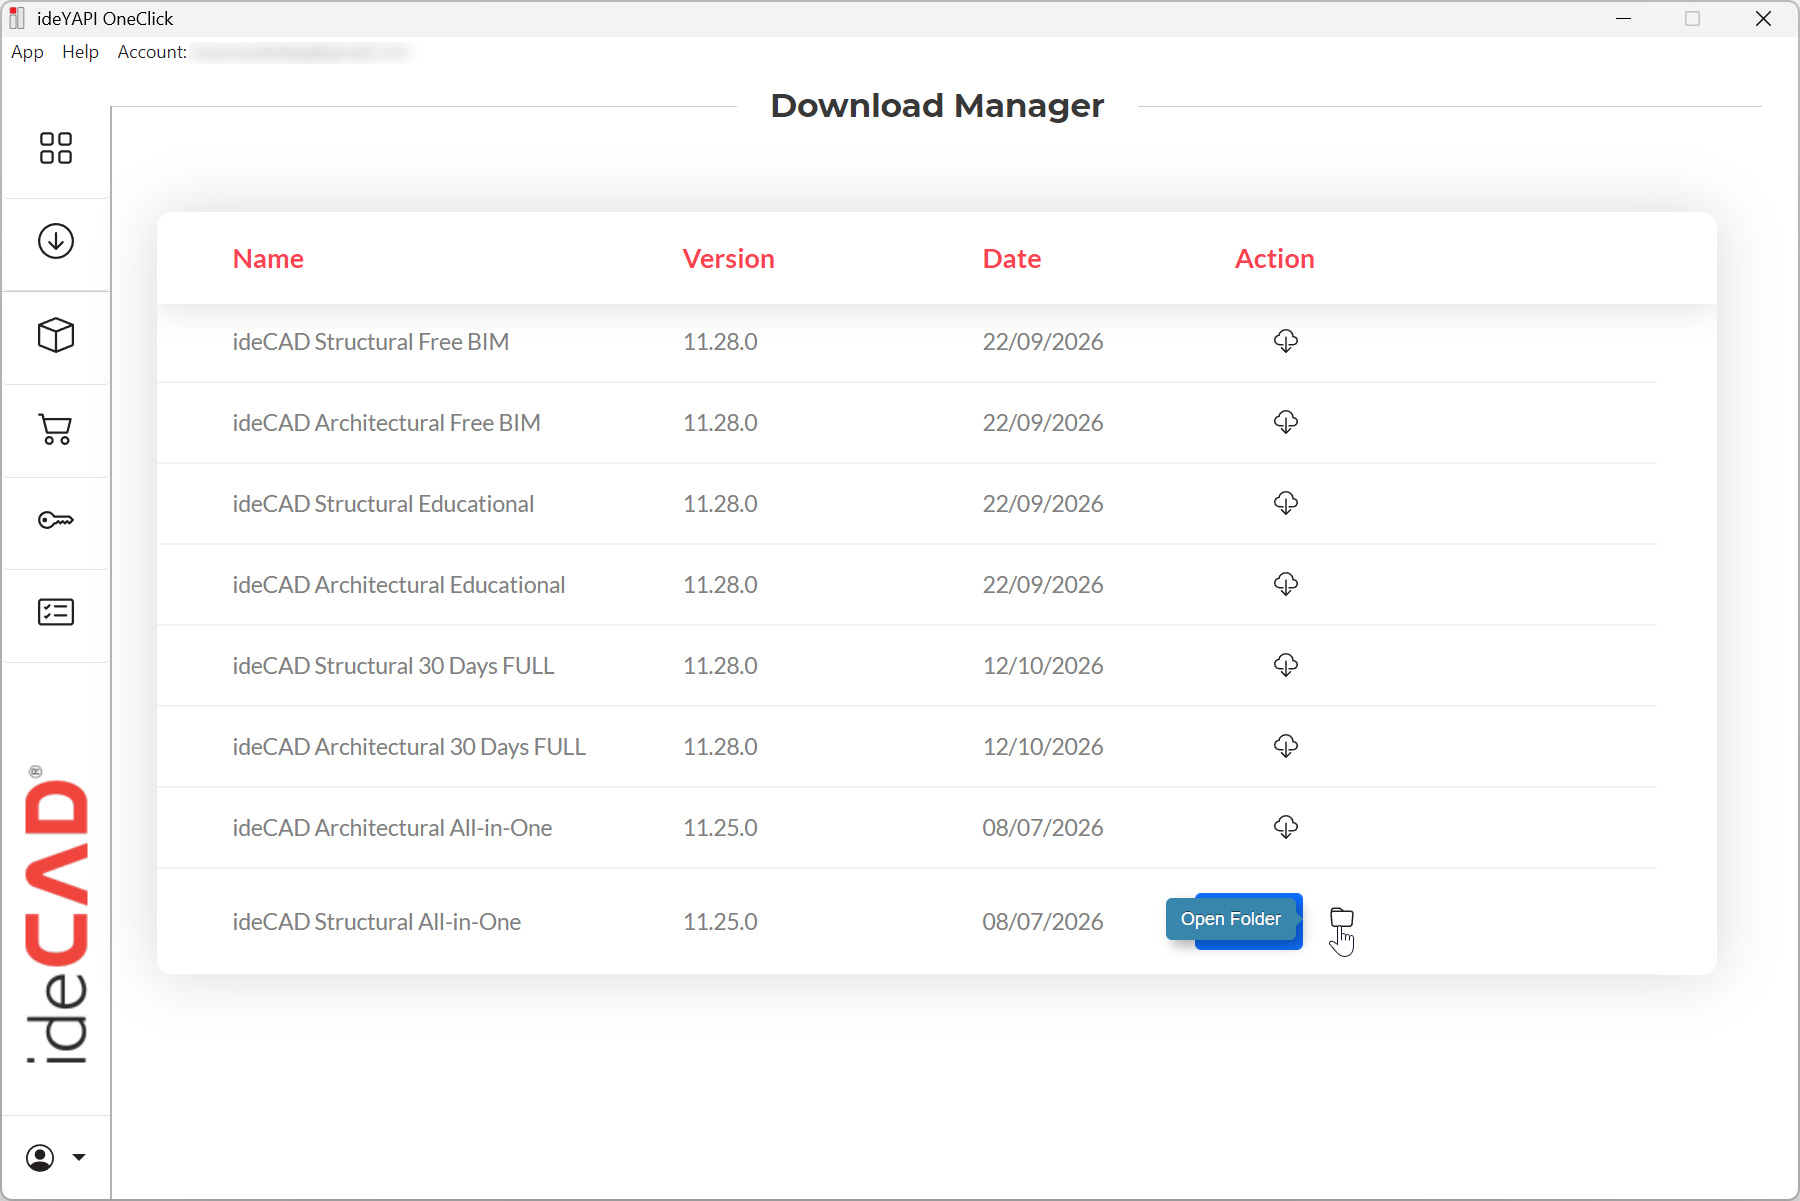The image size is (1800, 1201).
Task: Click date 08/07/2026 of Architectural All-in-One
Action: click(x=1043, y=828)
